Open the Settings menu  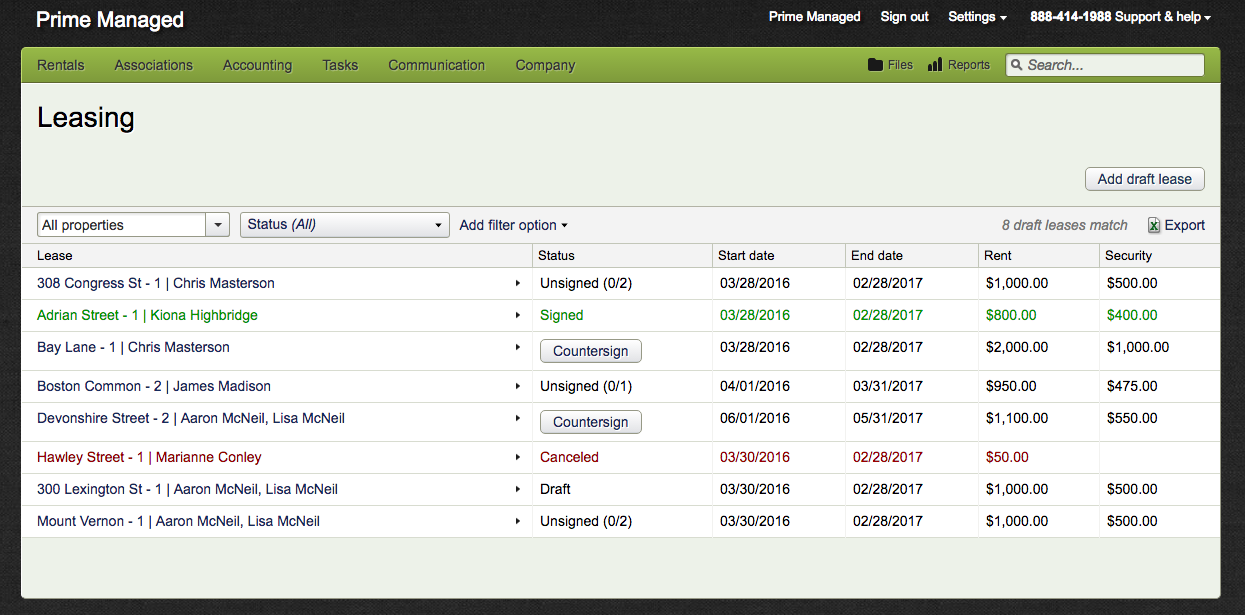(x=977, y=17)
